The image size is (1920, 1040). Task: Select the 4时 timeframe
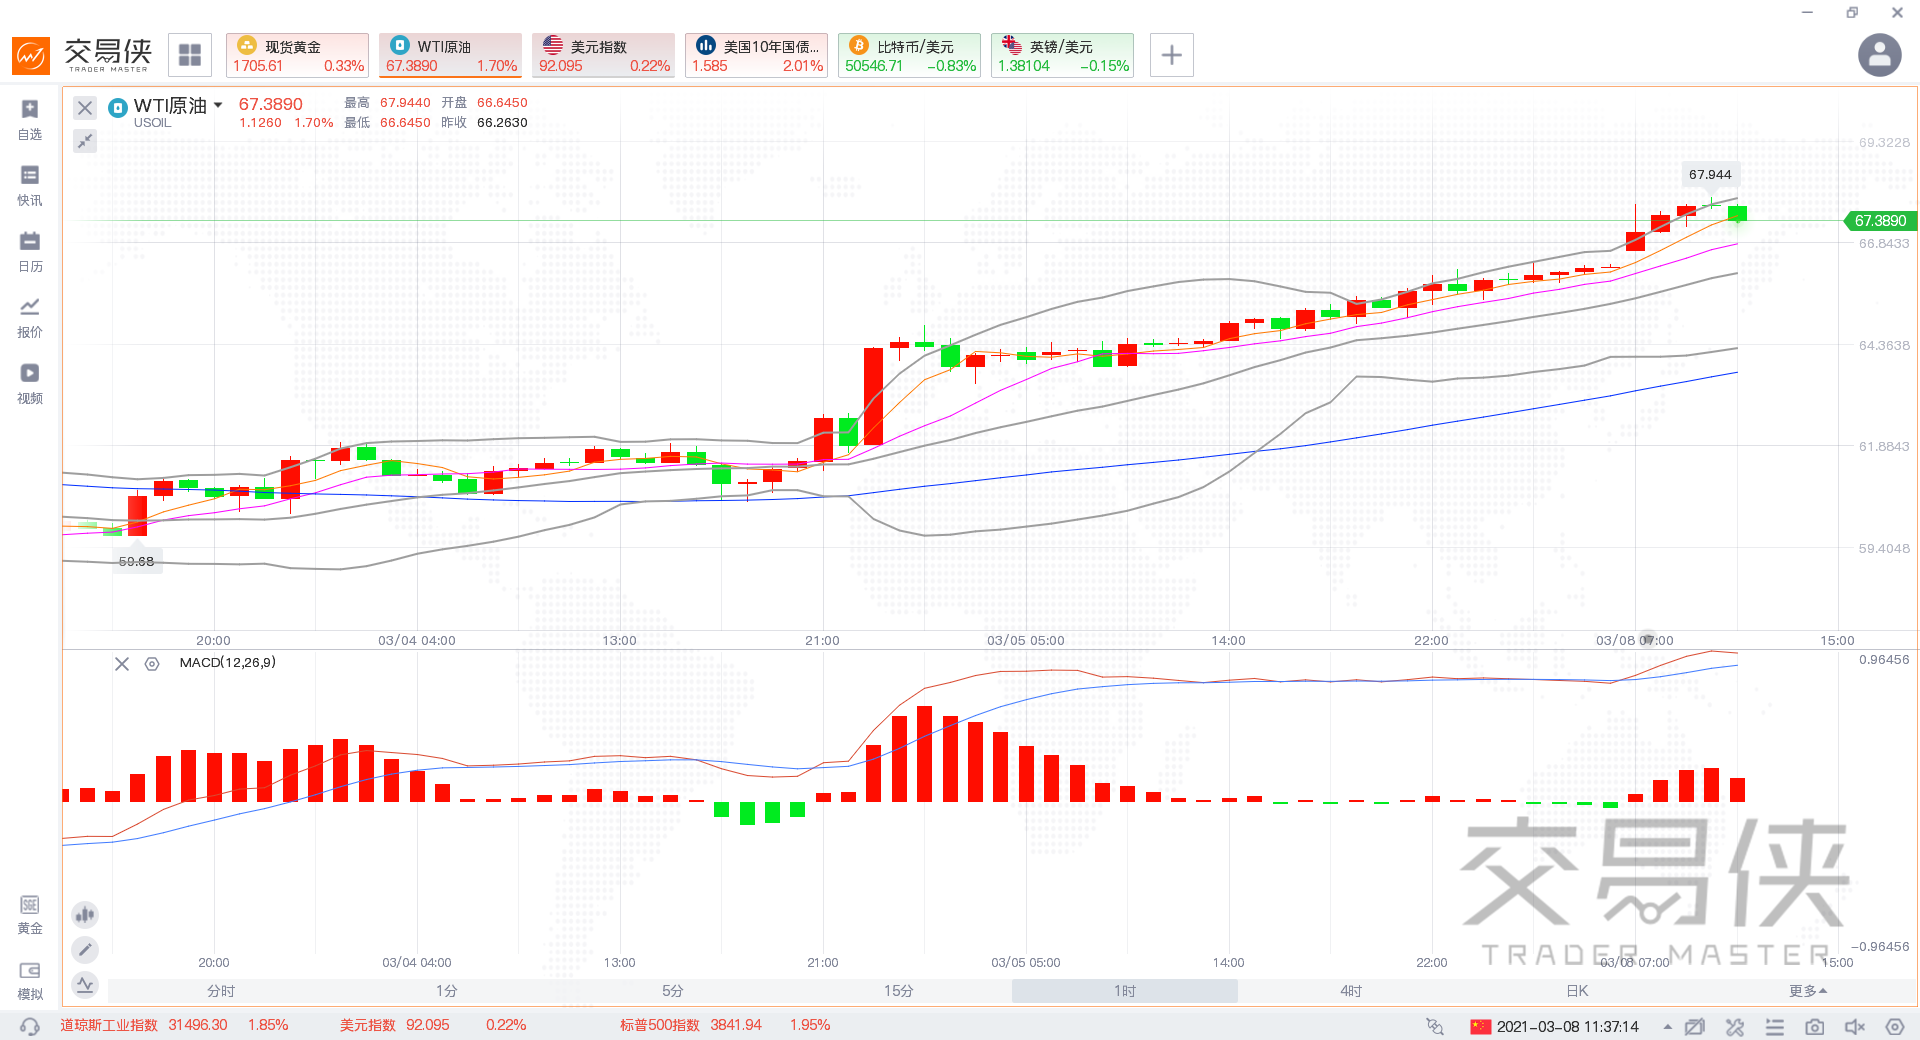pyautogui.click(x=1351, y=991)
